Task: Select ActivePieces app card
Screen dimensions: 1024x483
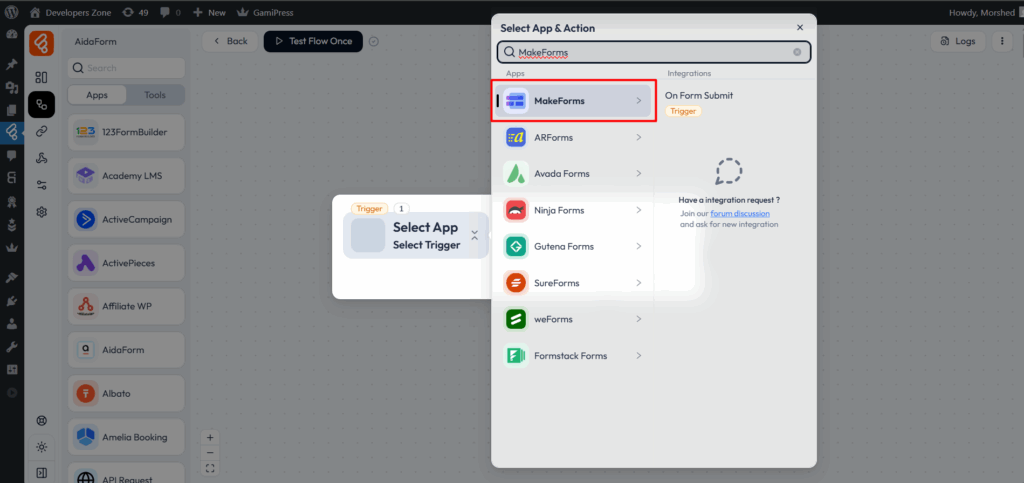Action: click(126, 263)
